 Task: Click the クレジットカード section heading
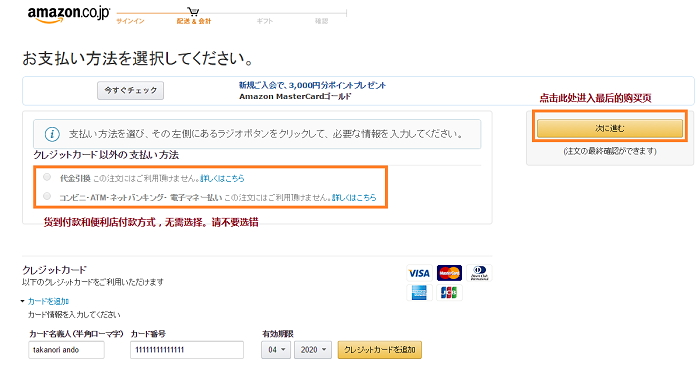(x=54, y=270)
